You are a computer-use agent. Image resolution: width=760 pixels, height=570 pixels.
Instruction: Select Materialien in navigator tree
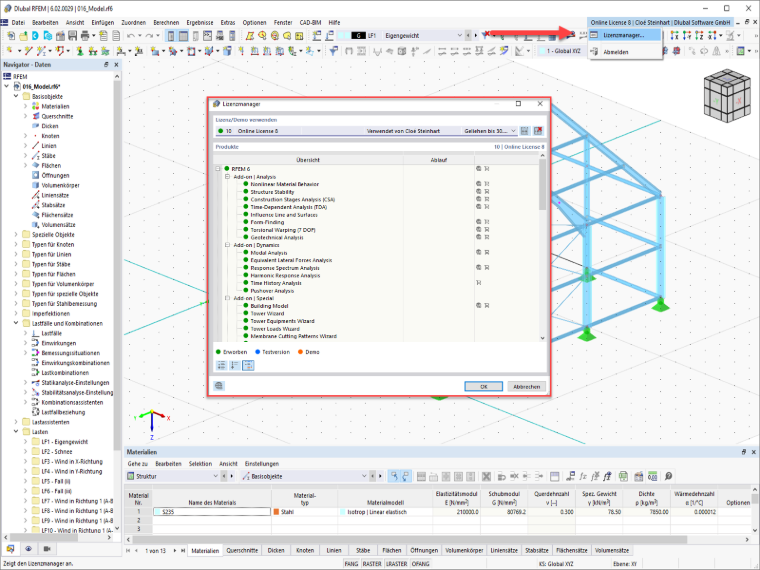(55, 107)
